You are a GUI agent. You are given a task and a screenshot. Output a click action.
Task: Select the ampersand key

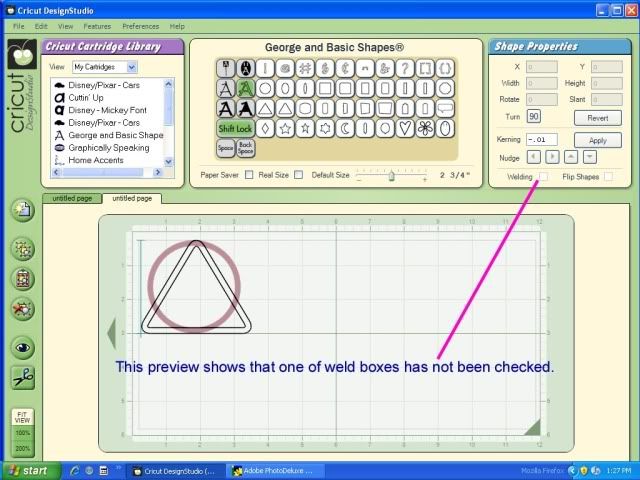[x=385, y=69]
